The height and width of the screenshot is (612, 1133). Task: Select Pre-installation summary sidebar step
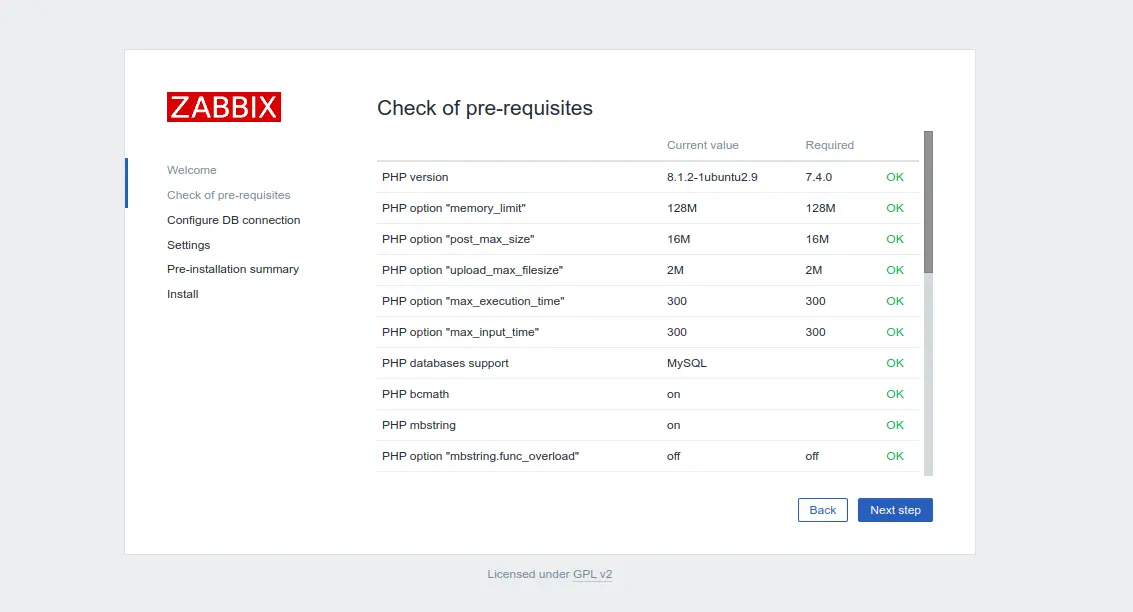233,269
